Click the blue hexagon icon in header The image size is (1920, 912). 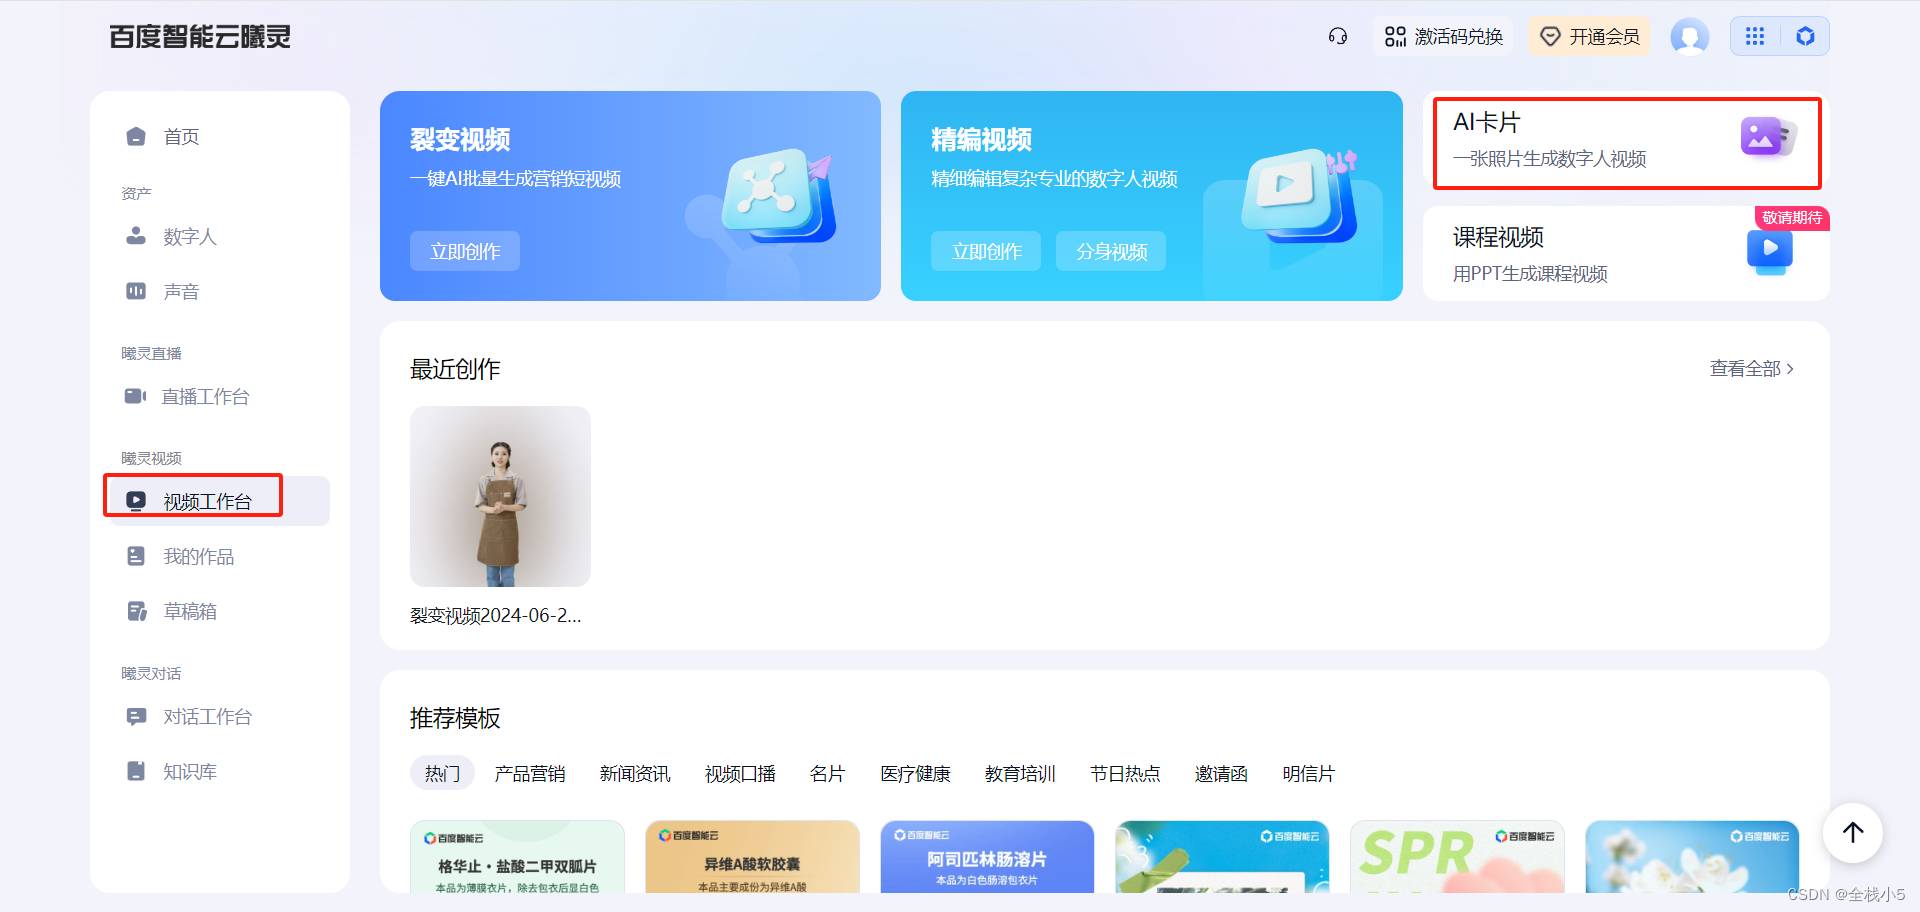click(x=1805, y=37)
